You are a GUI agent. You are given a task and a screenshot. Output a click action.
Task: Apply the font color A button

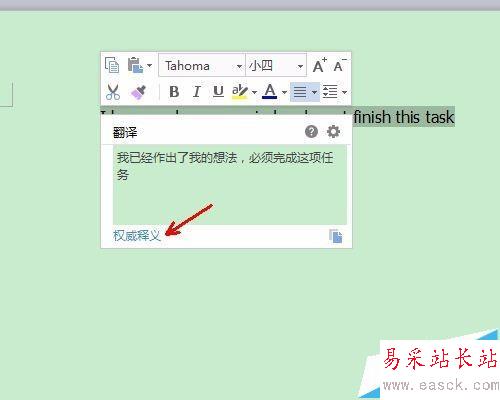[x=270, y=91]
